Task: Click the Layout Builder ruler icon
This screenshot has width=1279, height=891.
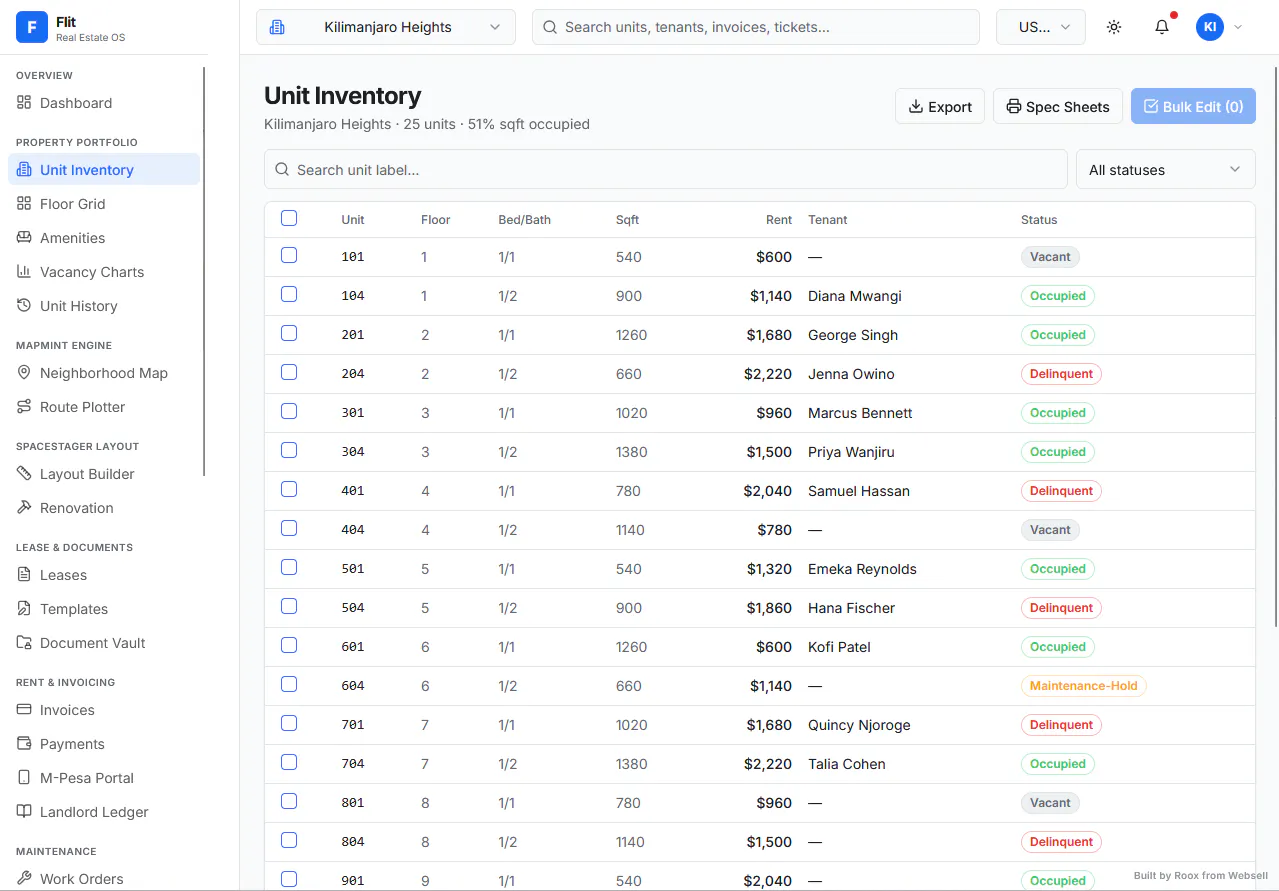Action: pyautogui.click(x=24, y=474)
